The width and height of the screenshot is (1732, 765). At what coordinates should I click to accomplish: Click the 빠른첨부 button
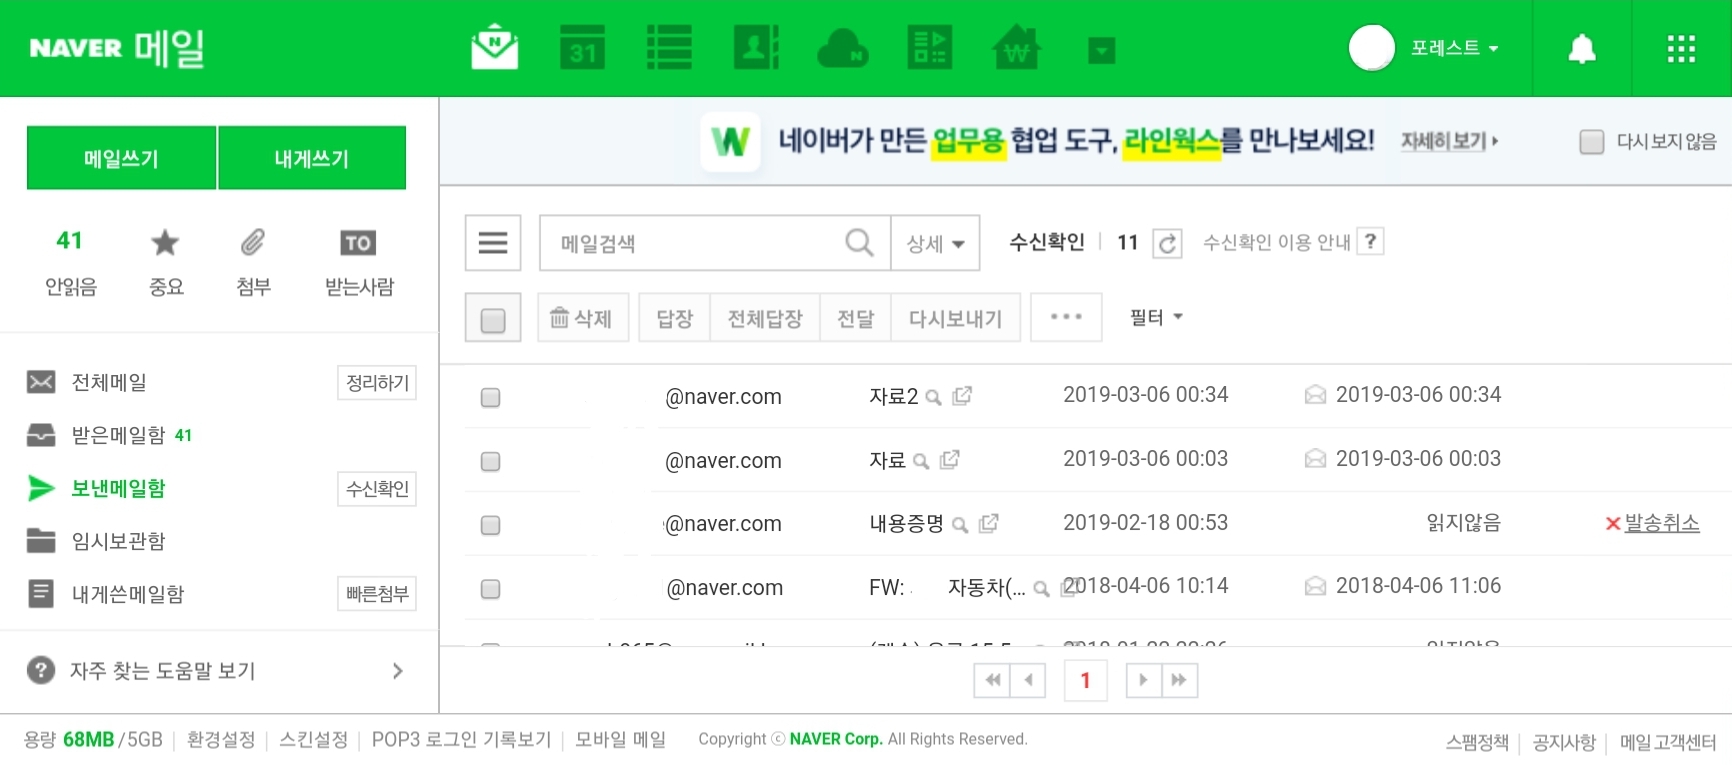click(x=377, y=594)
